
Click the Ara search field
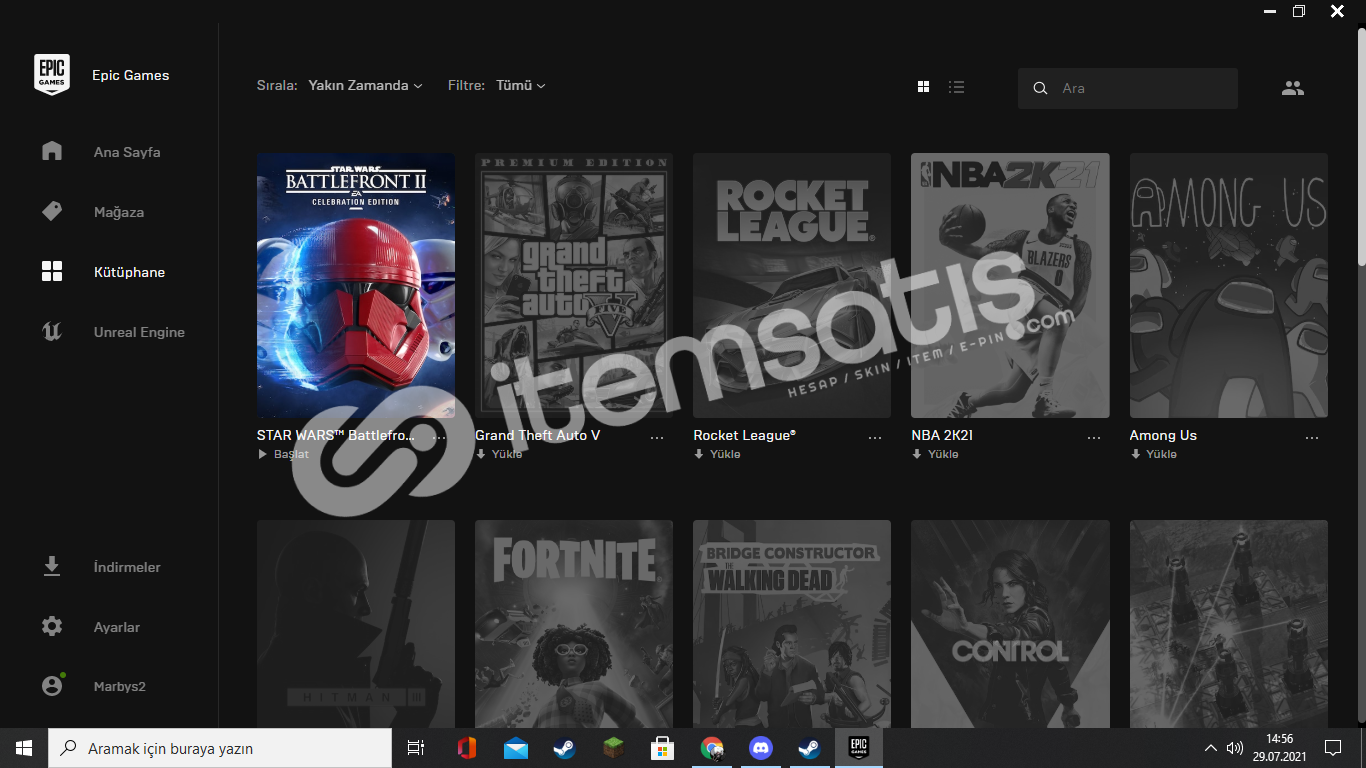[x=1128, y=88]
